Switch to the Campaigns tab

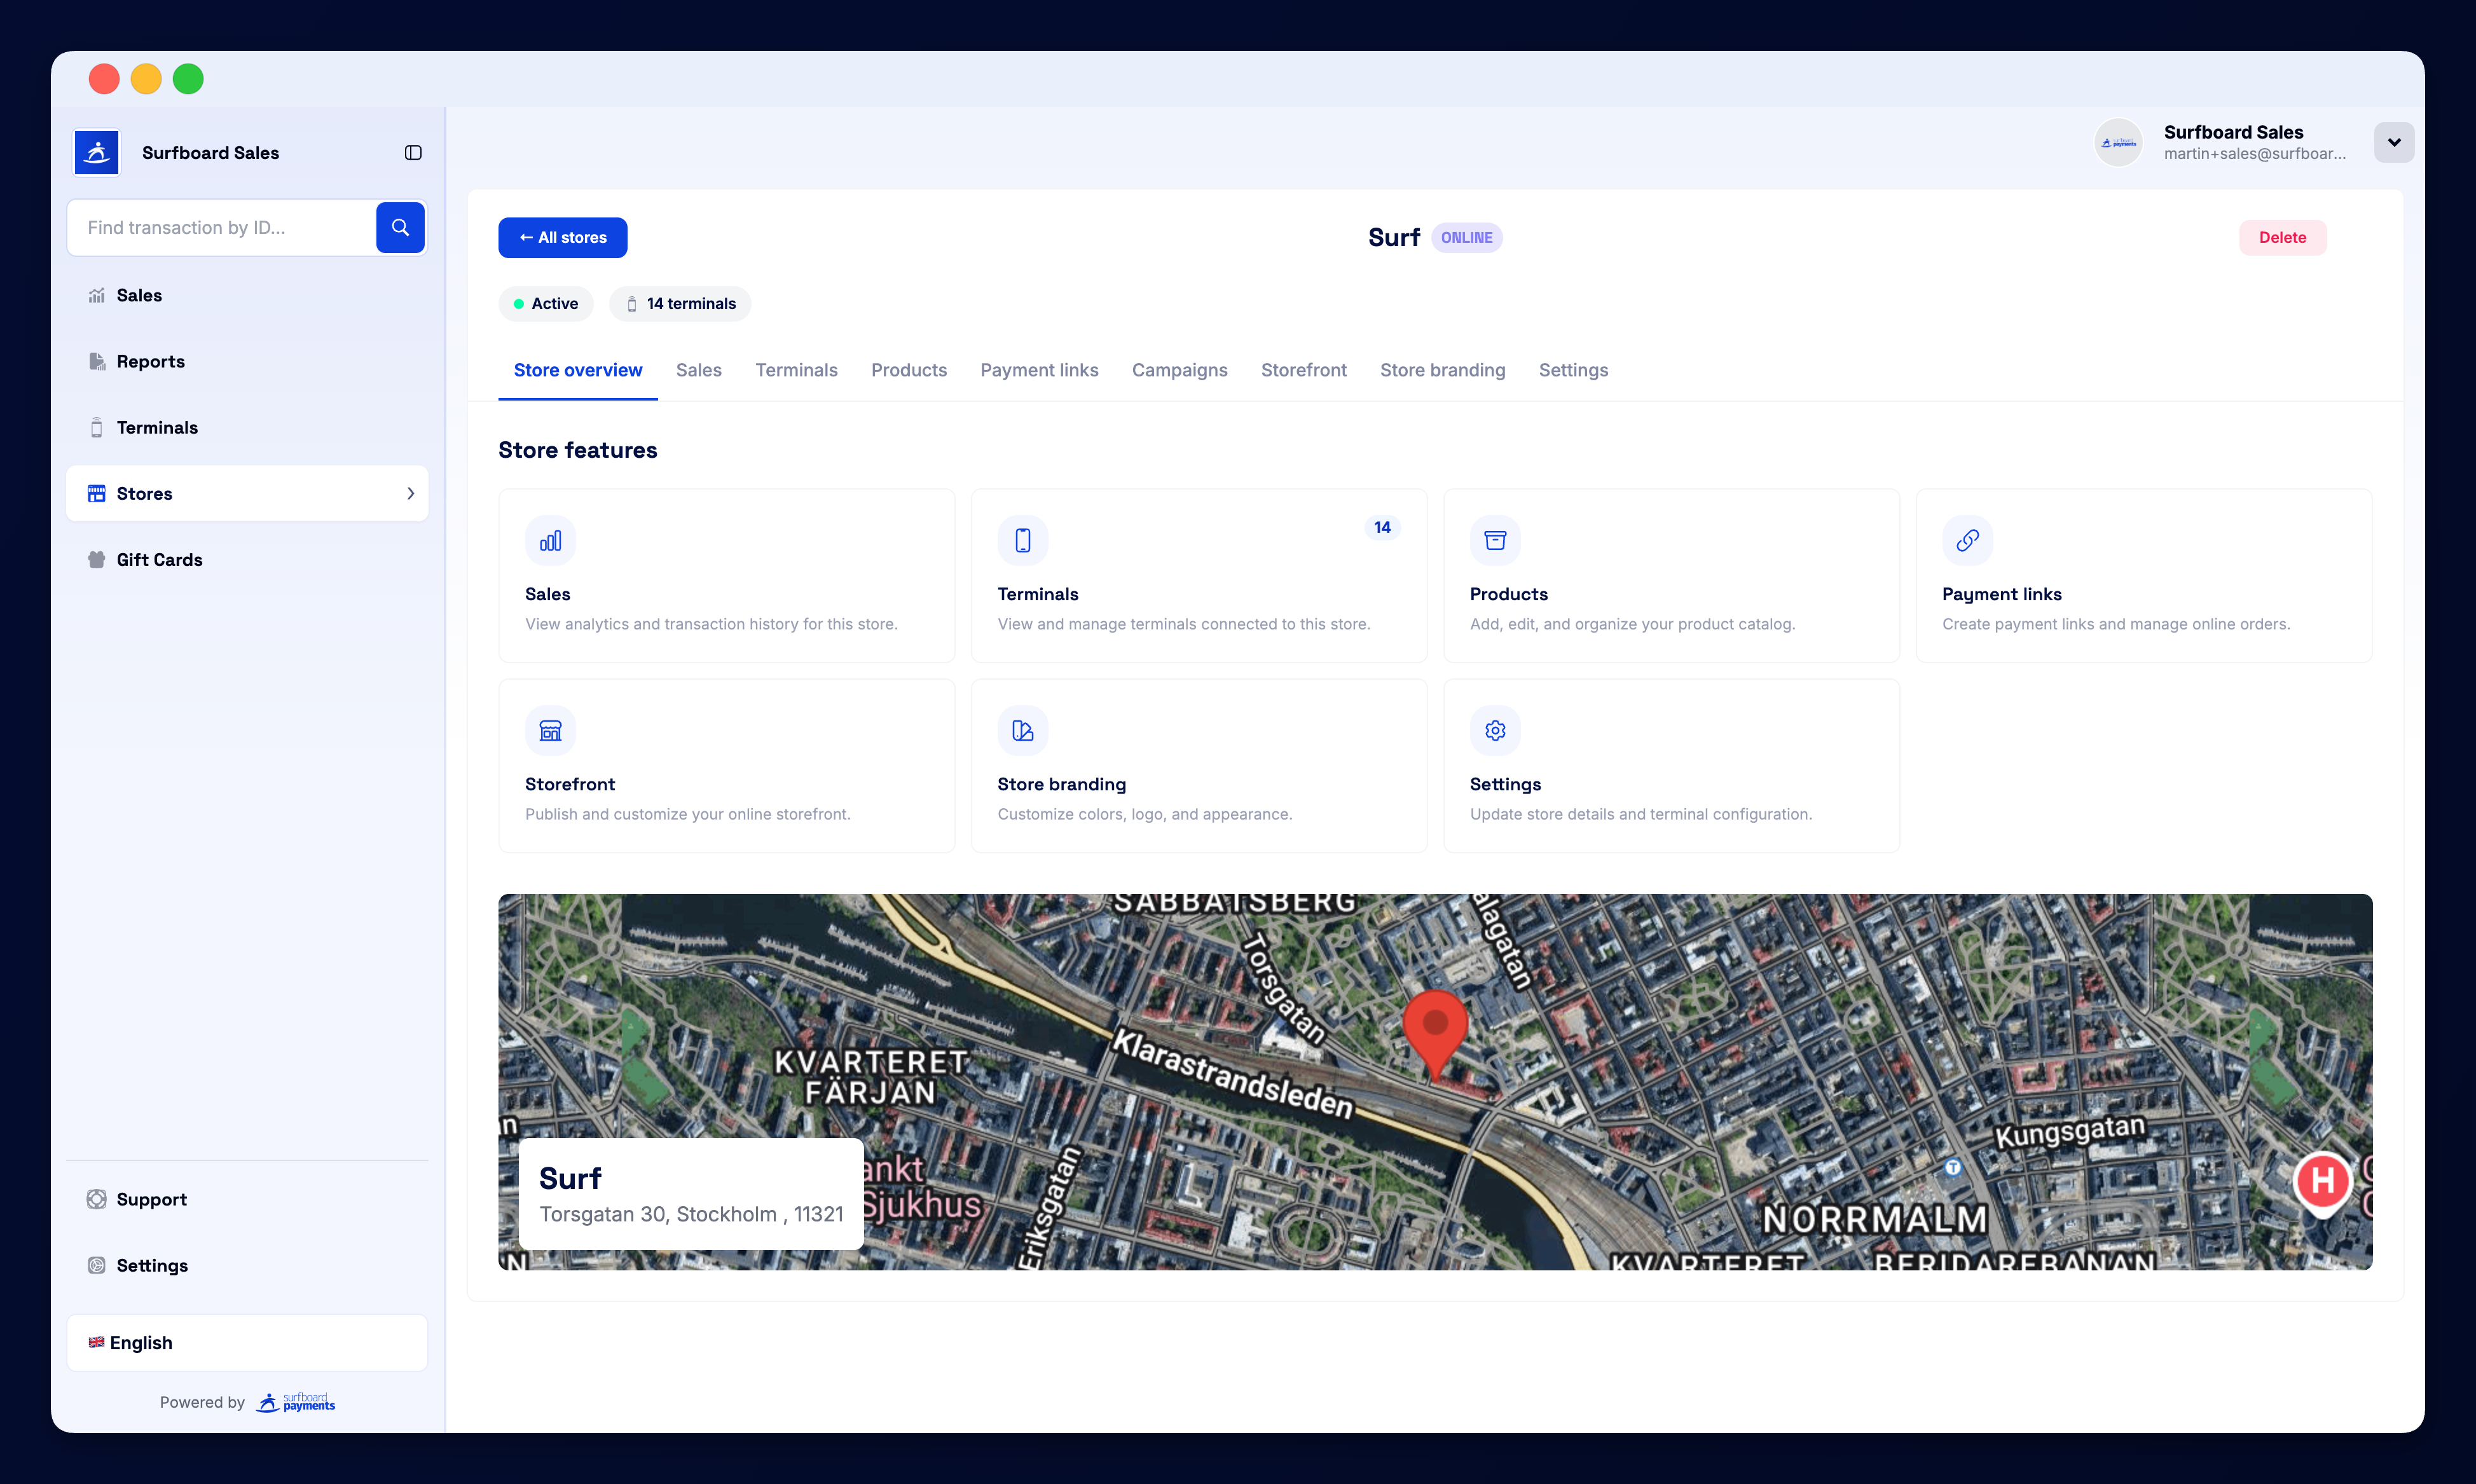(1179, 370)
